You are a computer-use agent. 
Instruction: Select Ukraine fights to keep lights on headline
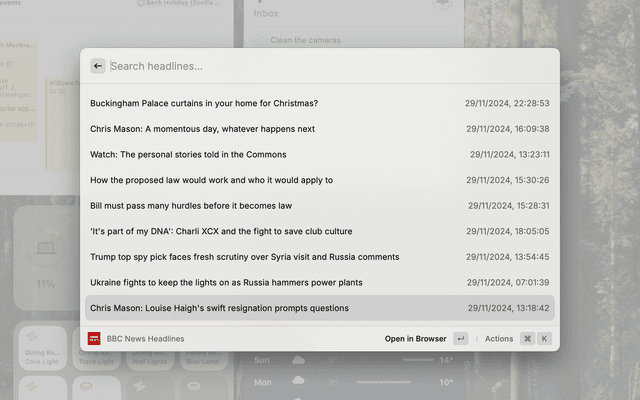(320, 282)
